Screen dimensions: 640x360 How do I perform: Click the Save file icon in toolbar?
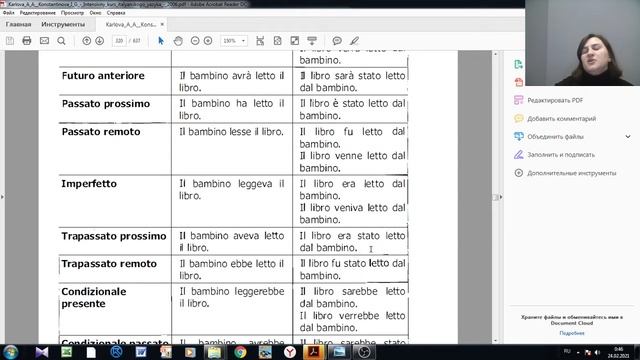pyautogui.click(x=10, y=41)
